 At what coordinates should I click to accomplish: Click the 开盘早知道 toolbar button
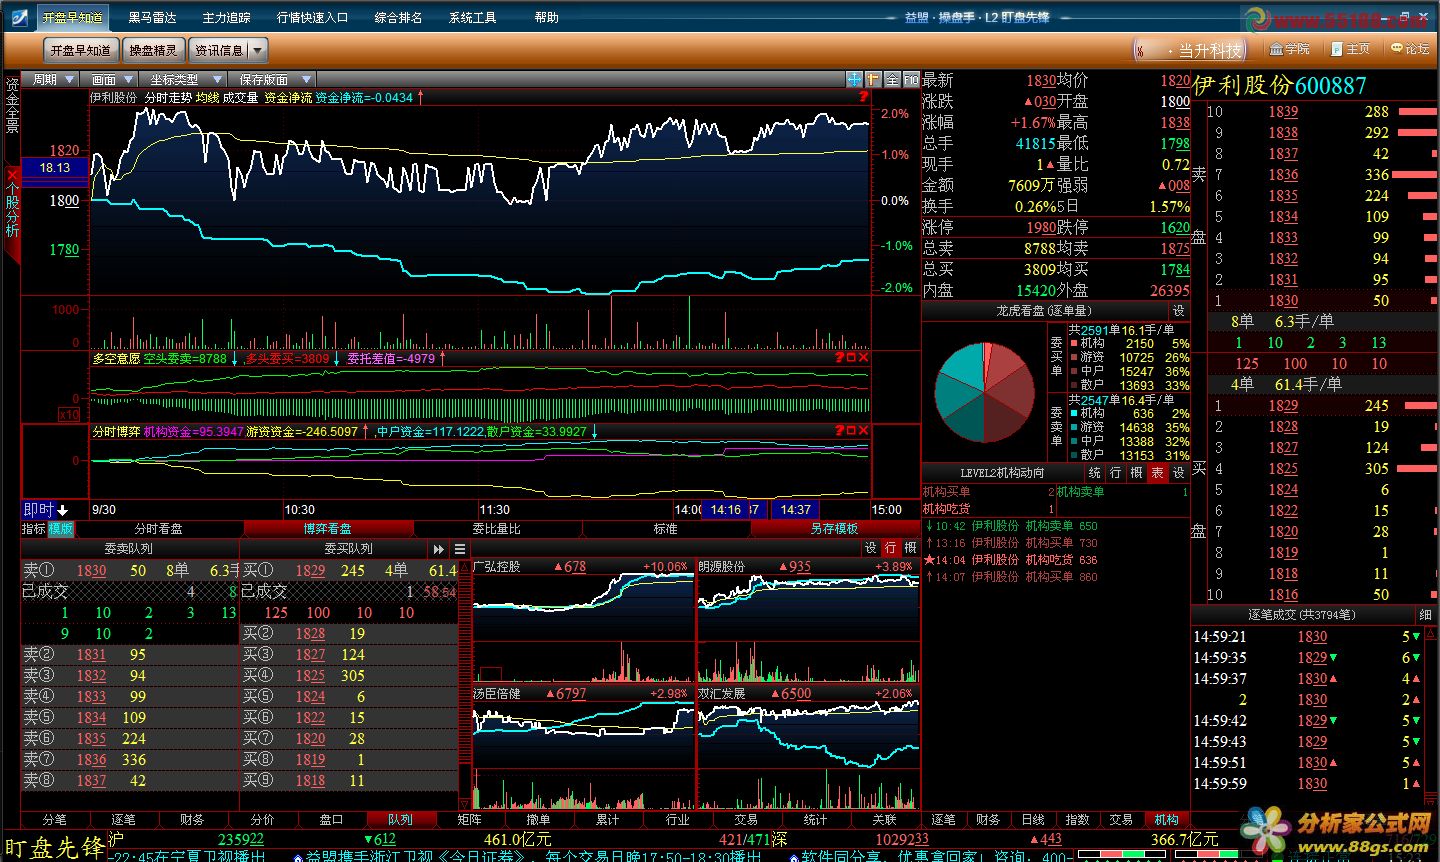tap(81, 50)
